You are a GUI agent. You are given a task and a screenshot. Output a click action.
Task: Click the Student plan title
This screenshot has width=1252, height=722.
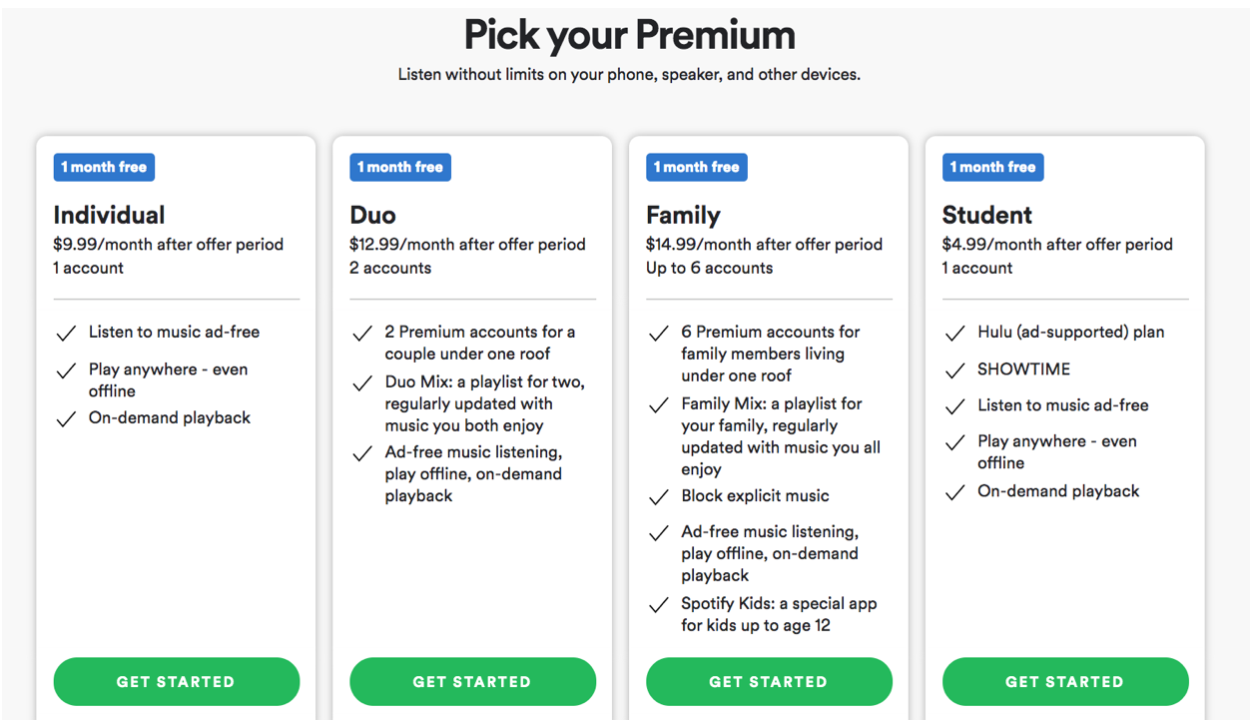pyautogui.click(x=987, y=215)
